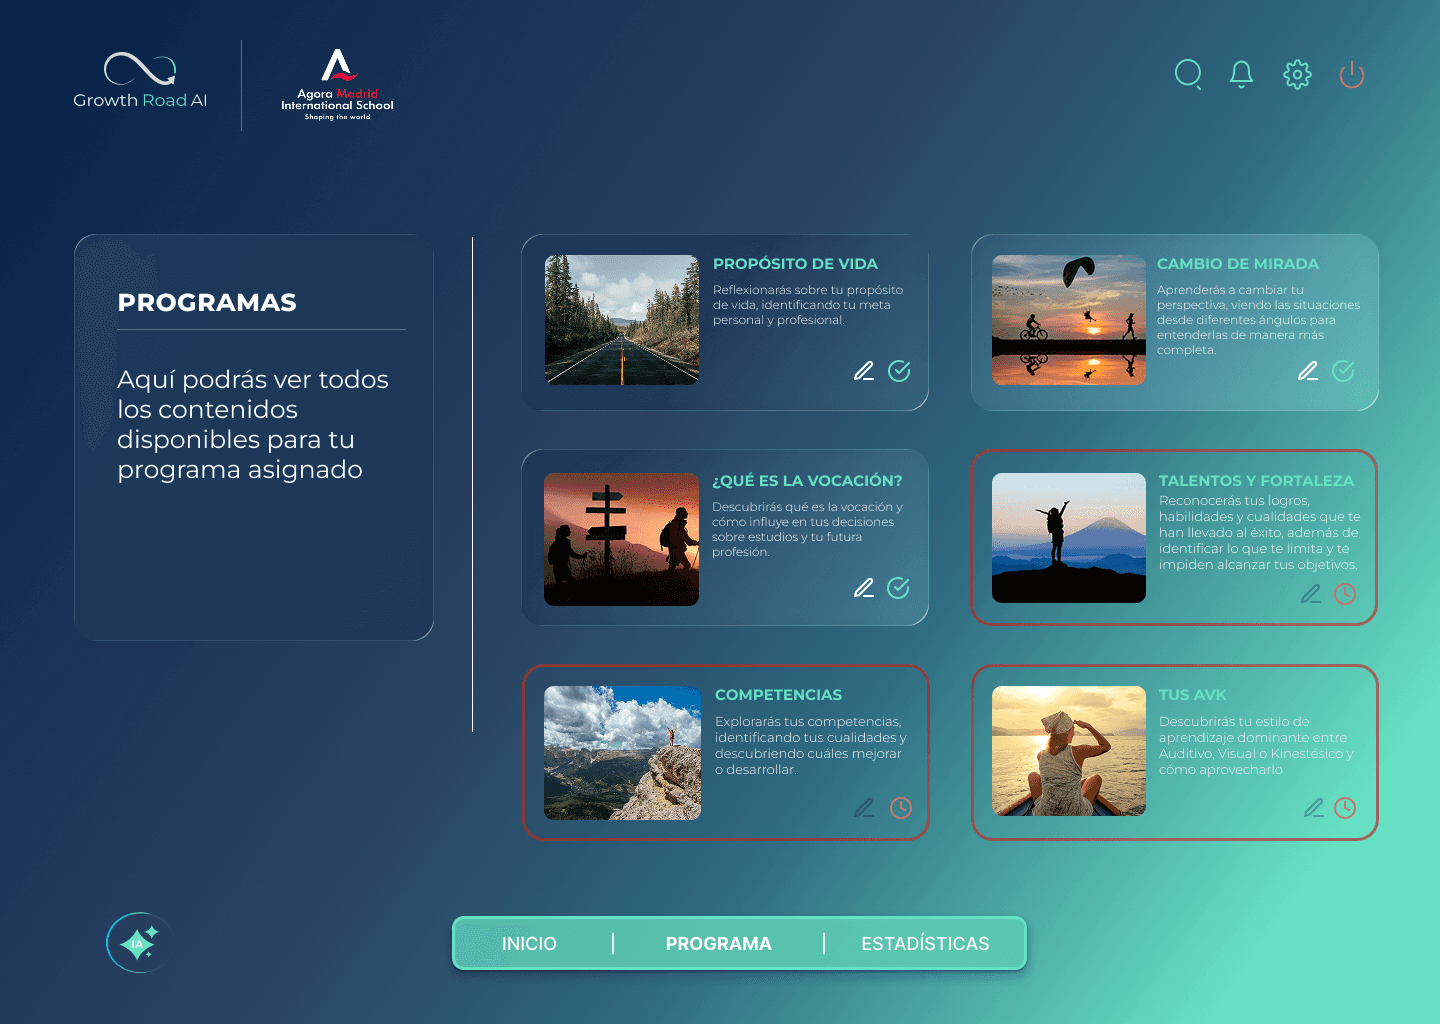Edit pencil icon on Tus AVK card
Screen dimensions: 1440x1024
pyautogui.click(x=1314, y=808)
